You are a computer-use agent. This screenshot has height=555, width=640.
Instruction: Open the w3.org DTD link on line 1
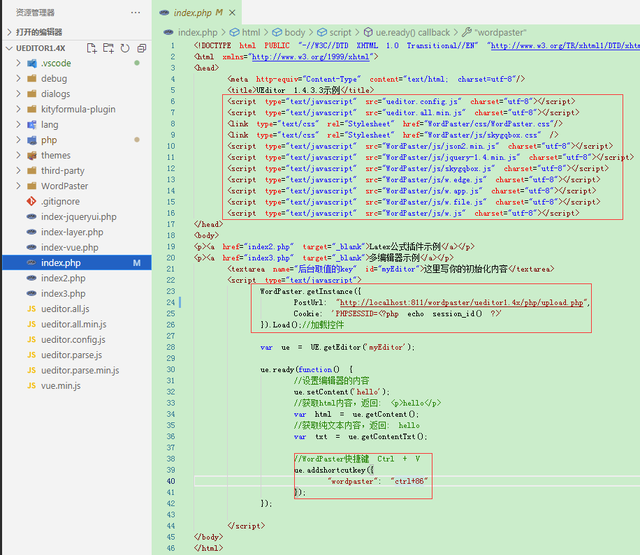pos(560,45)
